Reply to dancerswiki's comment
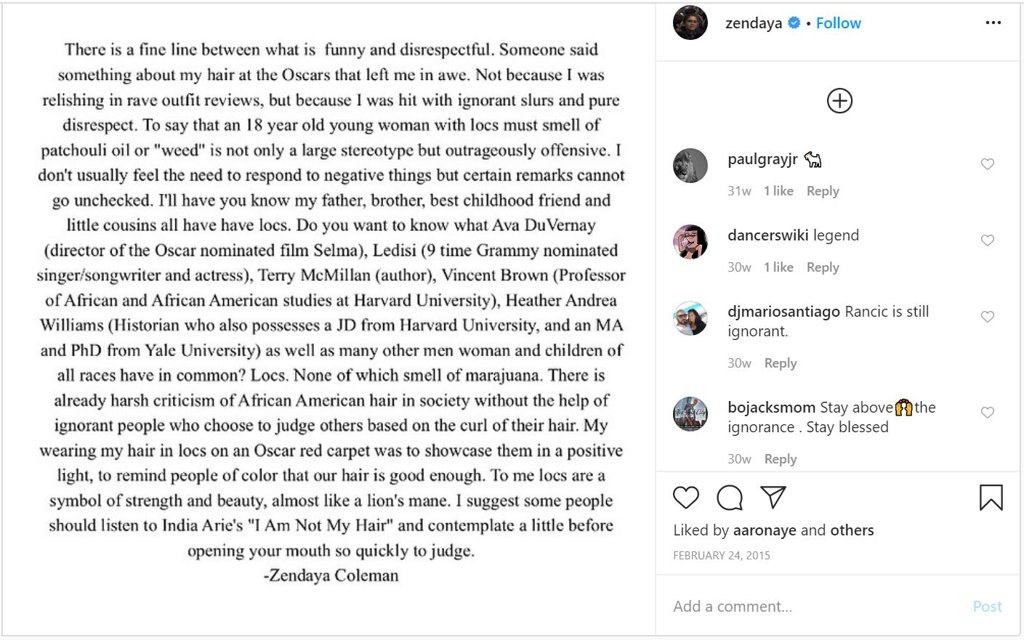1024x640 pixels. 822,267
